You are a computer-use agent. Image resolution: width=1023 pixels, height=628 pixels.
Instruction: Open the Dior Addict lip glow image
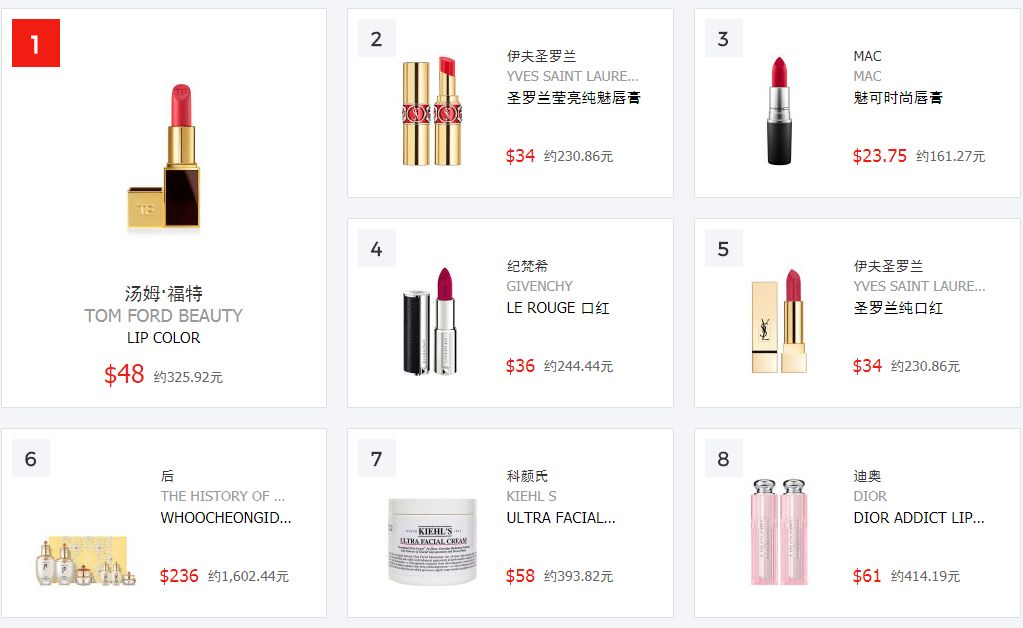point(780,531)
